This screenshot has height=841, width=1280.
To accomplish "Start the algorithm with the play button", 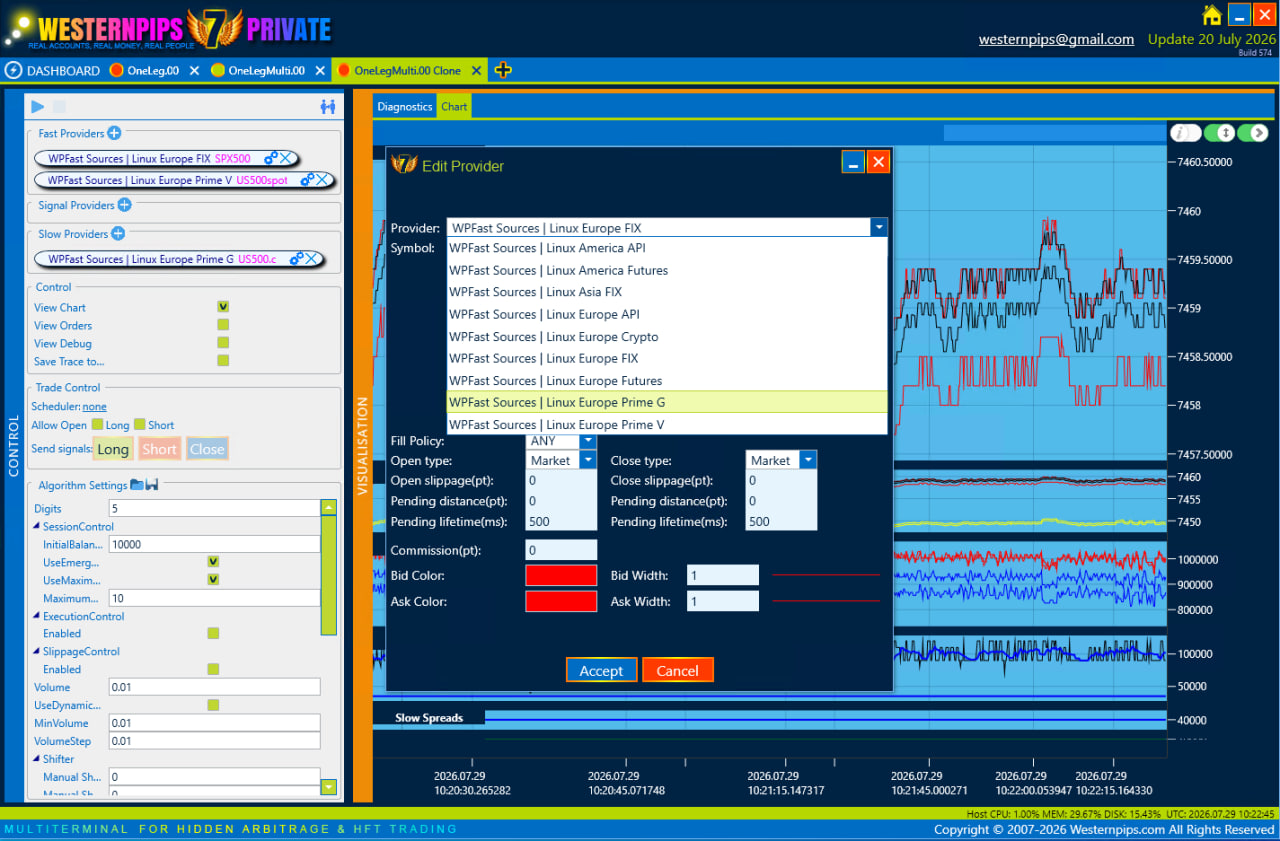I will tap(38, 106).
